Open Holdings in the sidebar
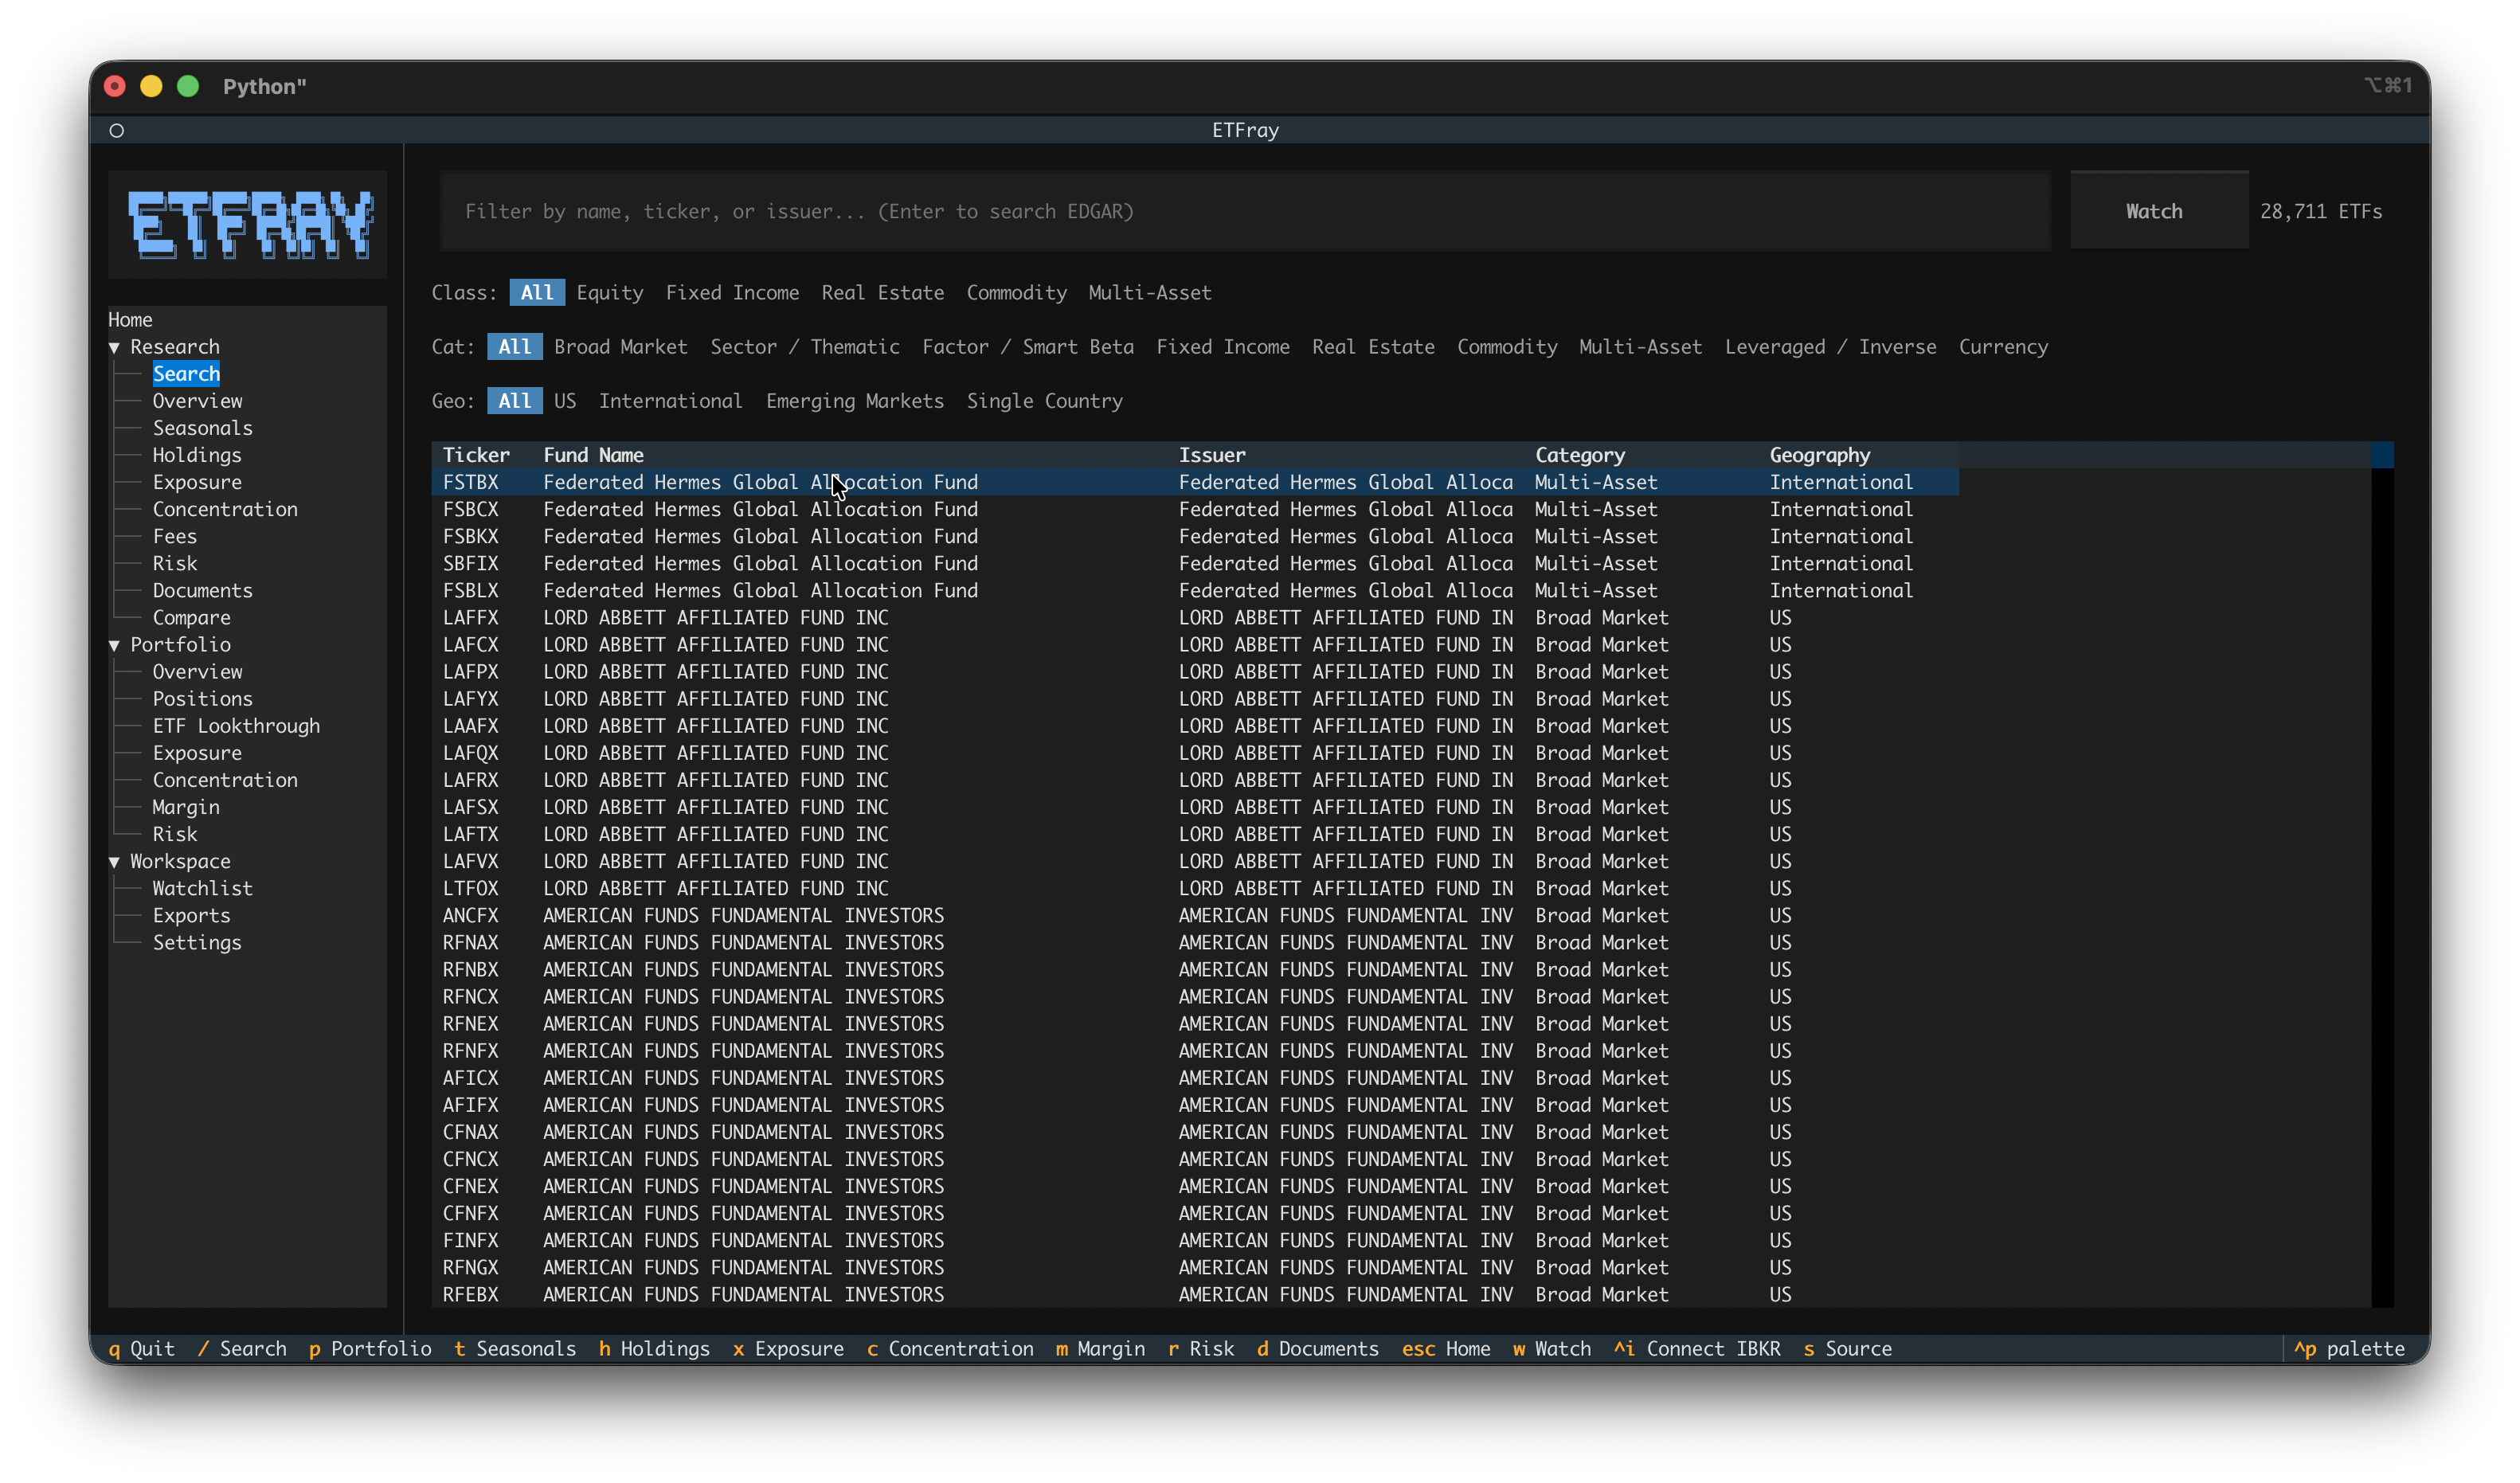The height and width of the screenshot is (1483, 2520). tap(197, 455)
